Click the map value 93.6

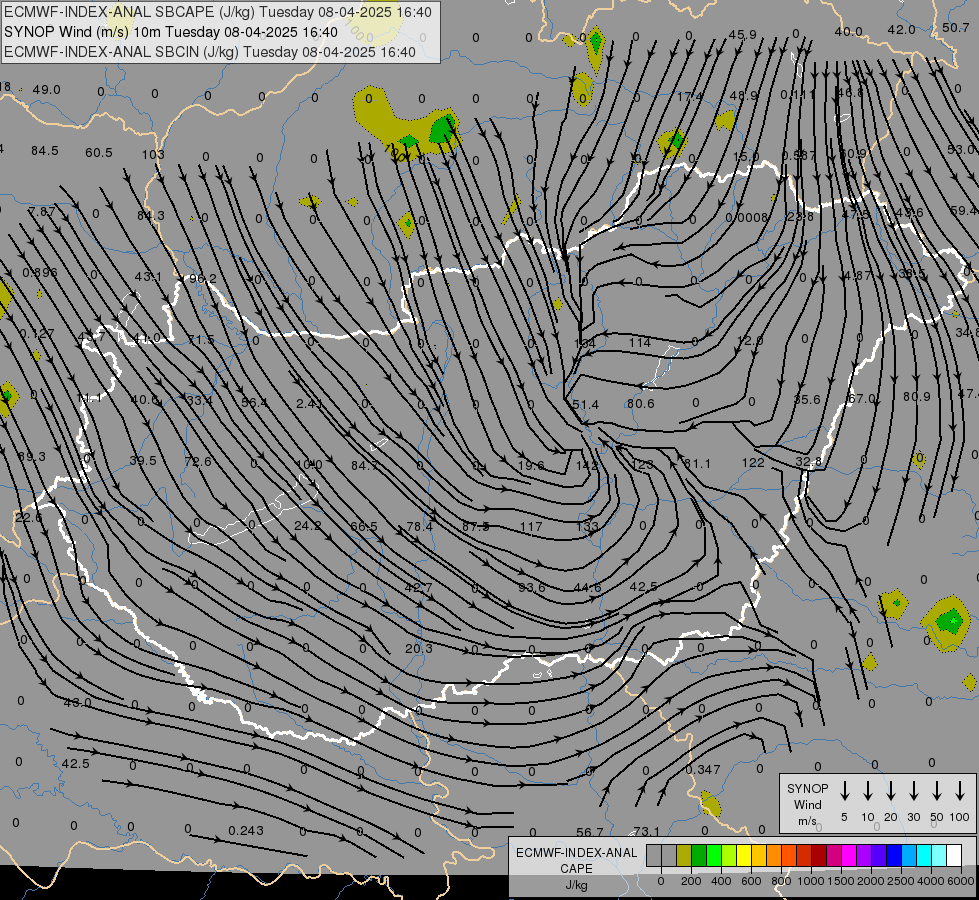tap(532, 588)
